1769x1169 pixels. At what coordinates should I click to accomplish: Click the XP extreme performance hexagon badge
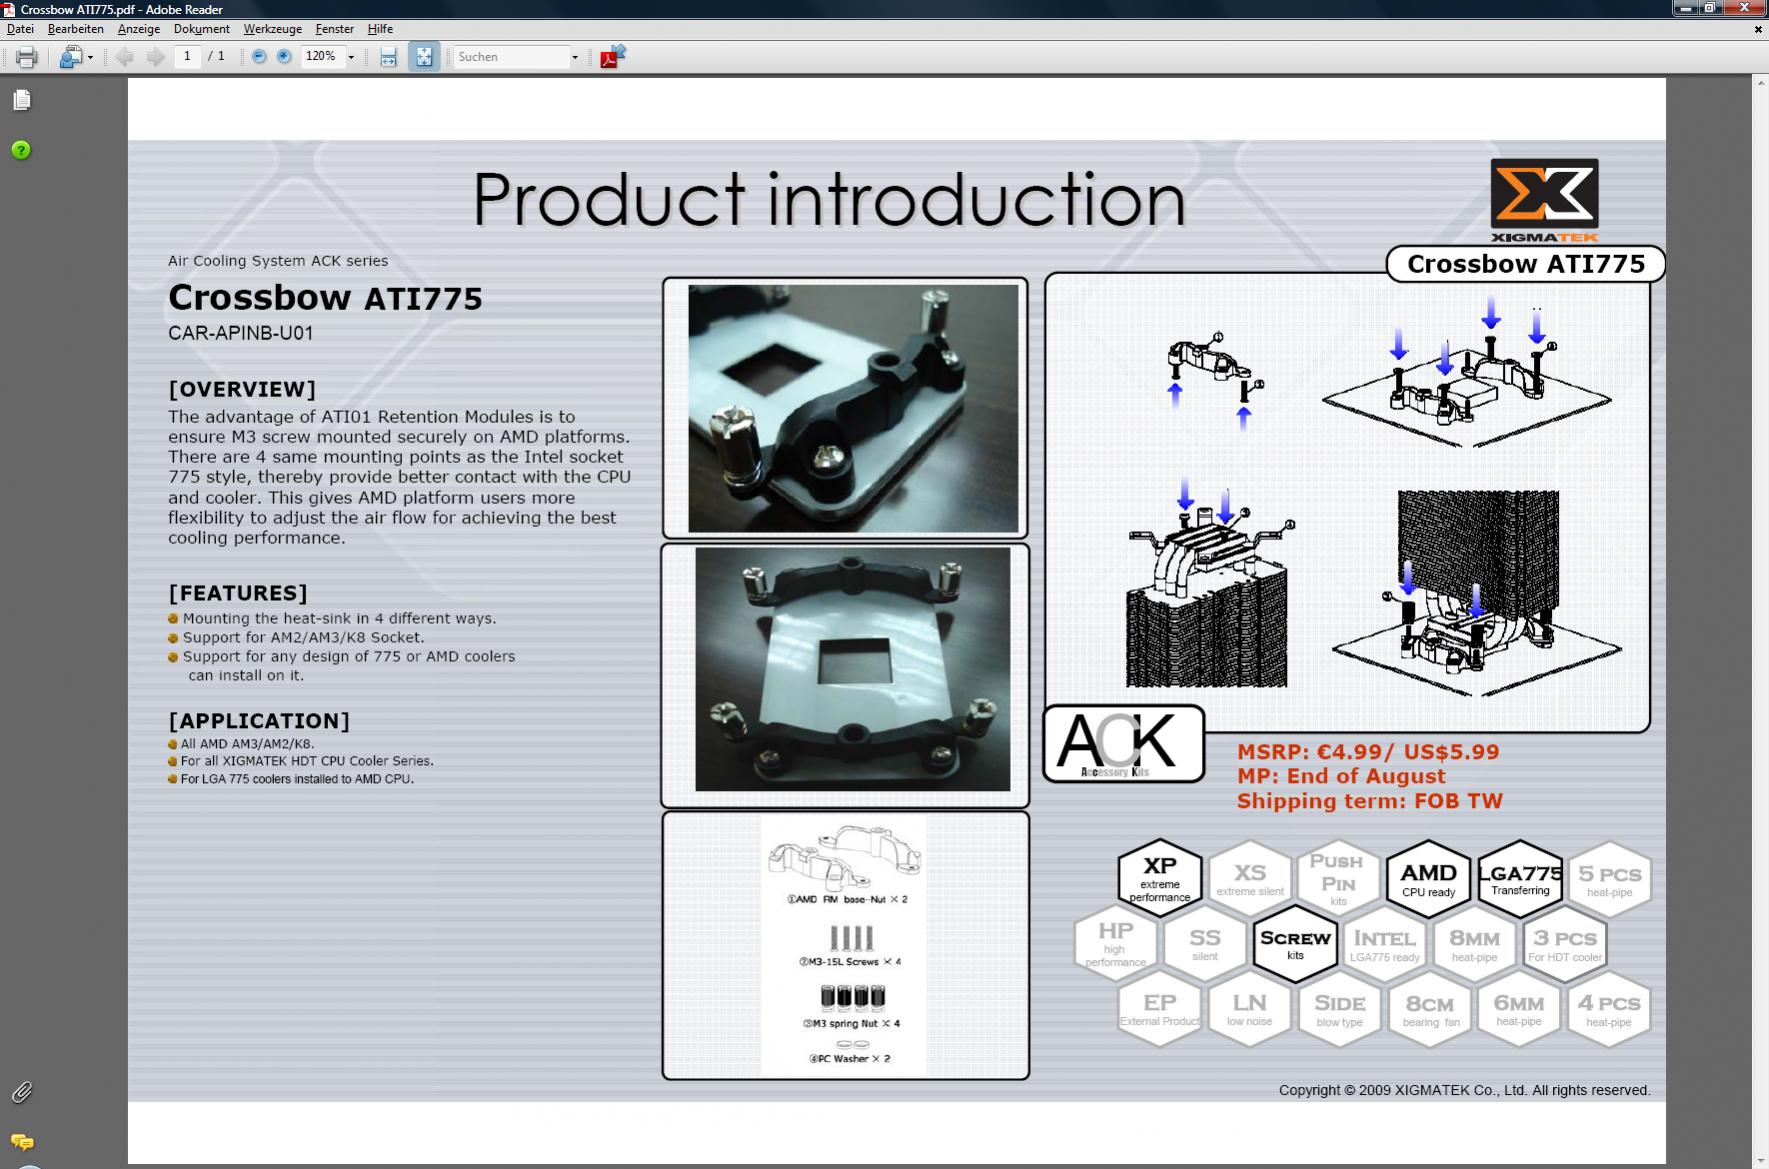1160,877
